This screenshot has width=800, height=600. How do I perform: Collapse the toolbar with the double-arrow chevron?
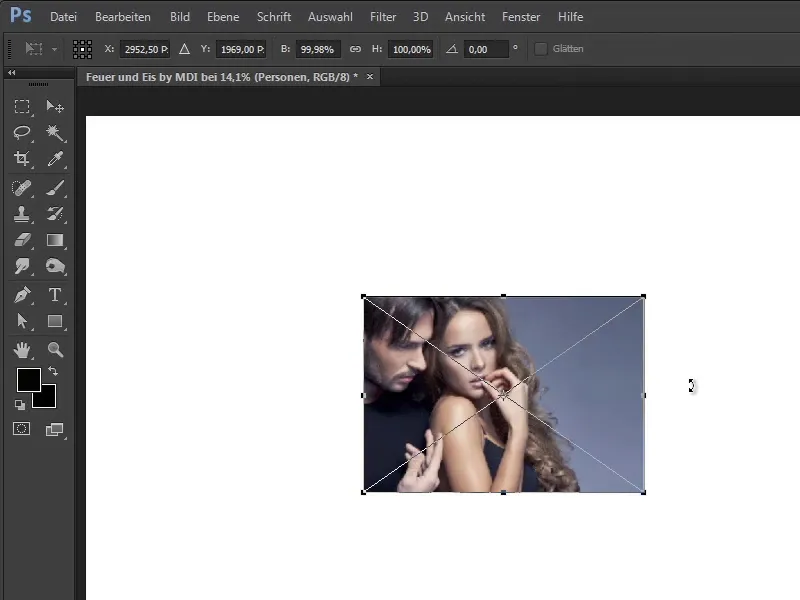coord(12,72)
